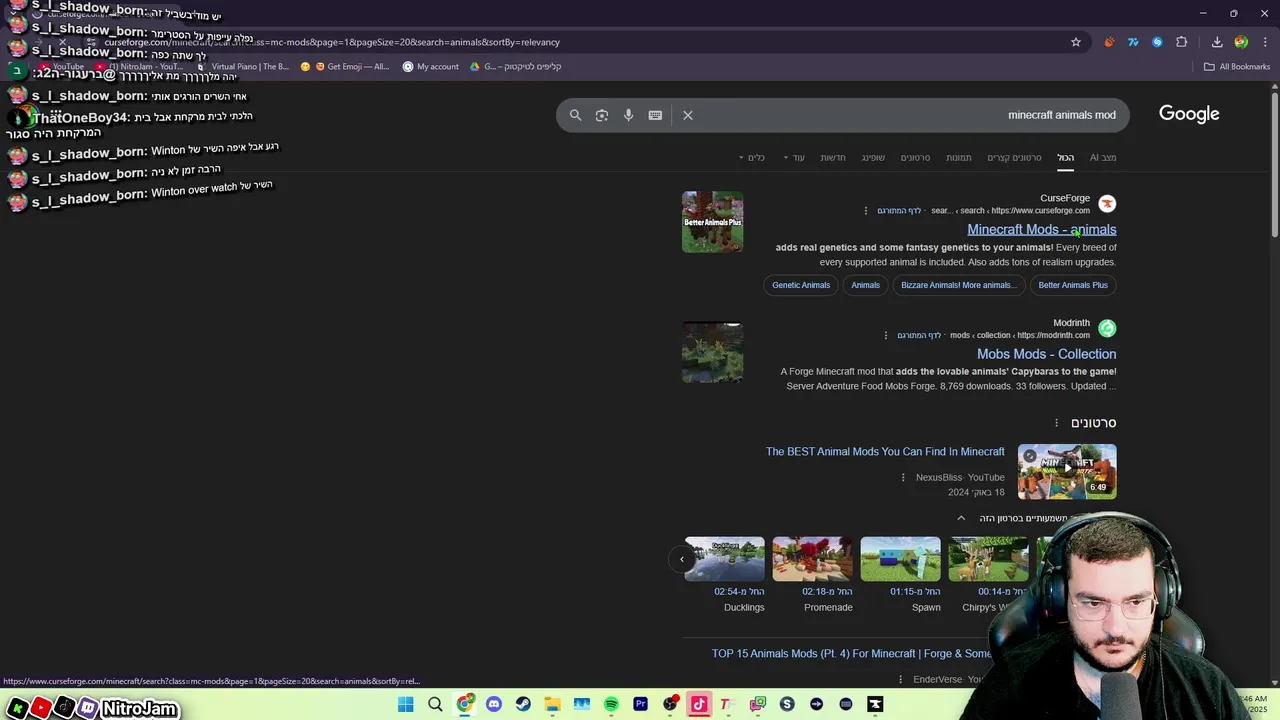
Task: Jump to 'Promenade' moment at 02:18
Action: (x=813, y=575)
